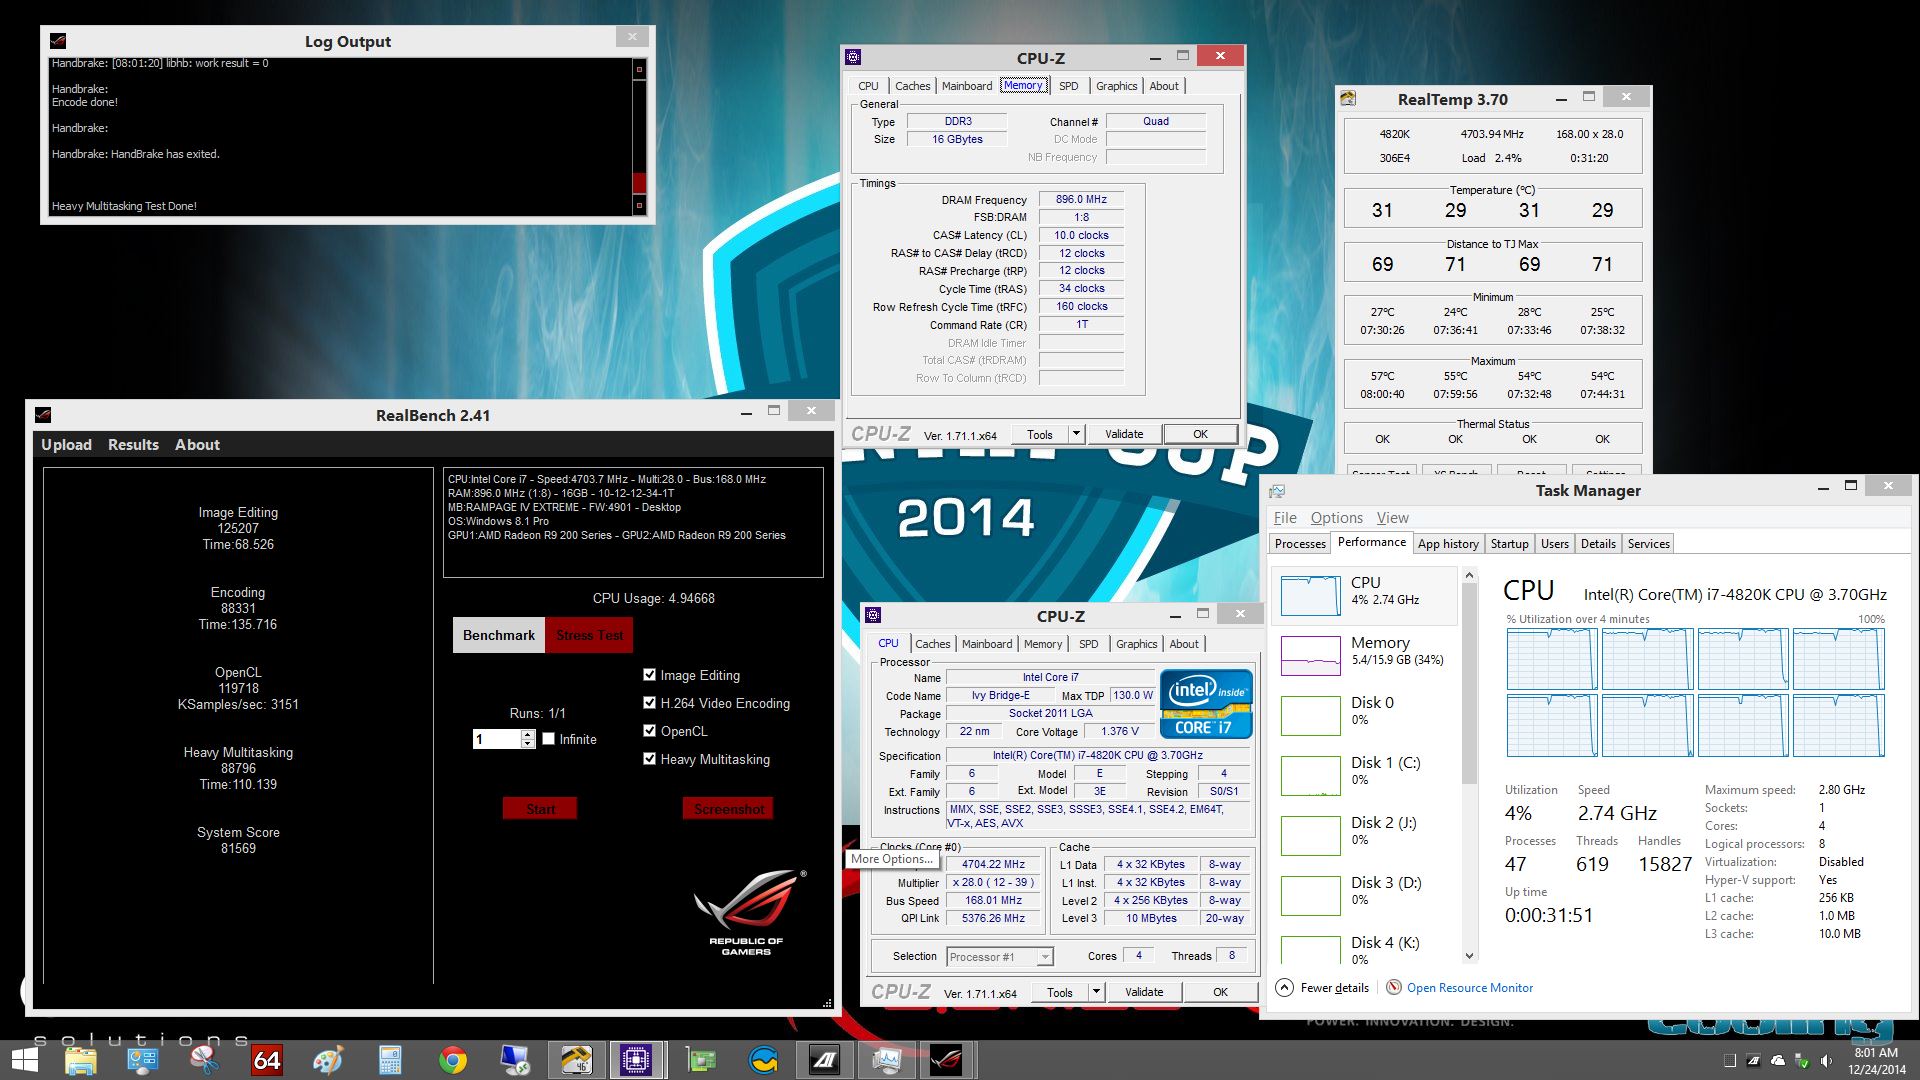The height and width of the screenshot is (1080, 1920).
Task: Launch Snipping Tool scissors icon on taskbar
Action: 205,1059
